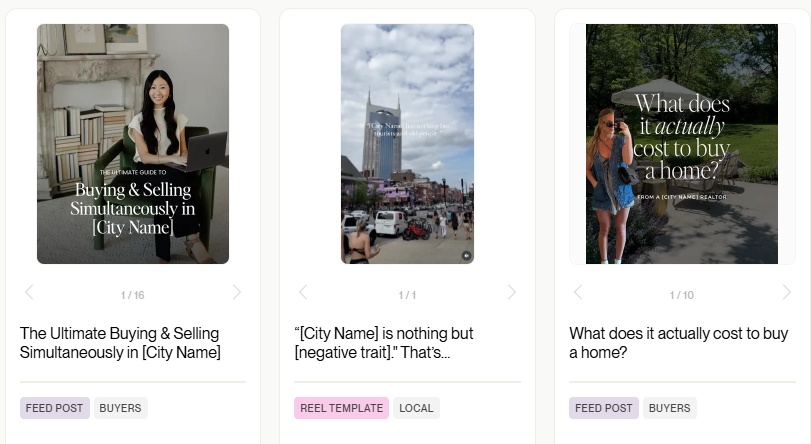Click next arrow under the city skyline reel

pos(511,293)
